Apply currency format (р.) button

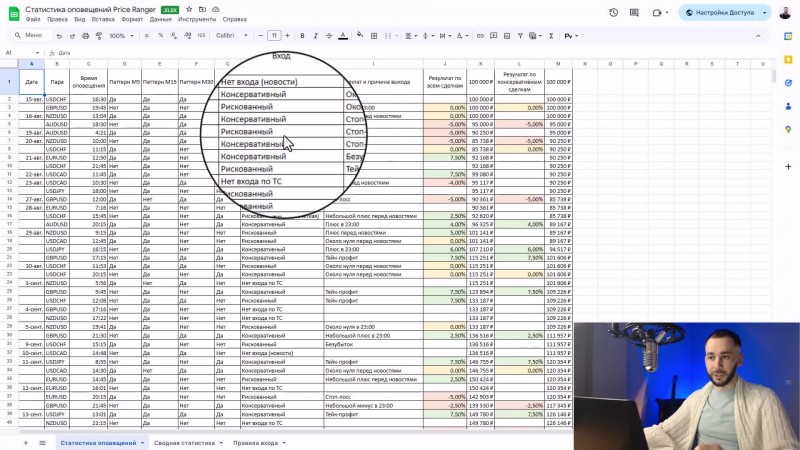click(147, 36)
